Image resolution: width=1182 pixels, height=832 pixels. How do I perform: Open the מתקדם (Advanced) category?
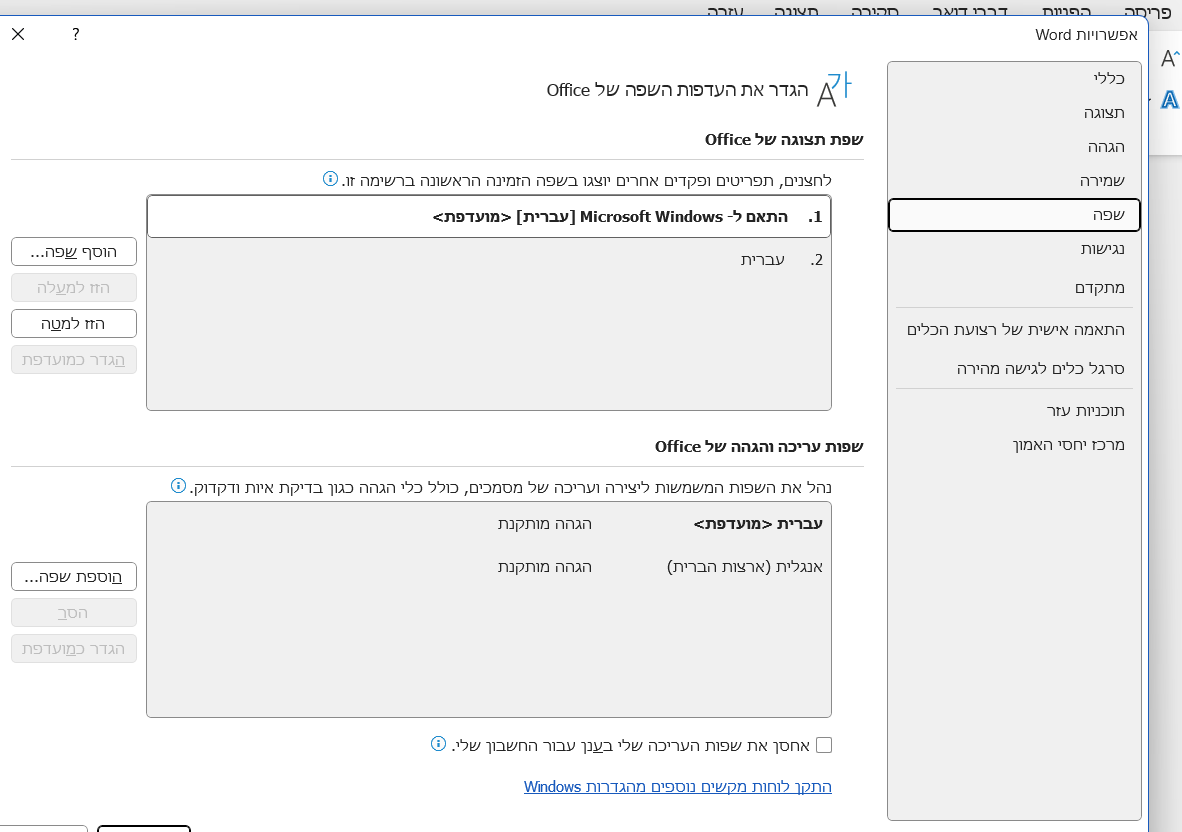tap(1100, 288)
